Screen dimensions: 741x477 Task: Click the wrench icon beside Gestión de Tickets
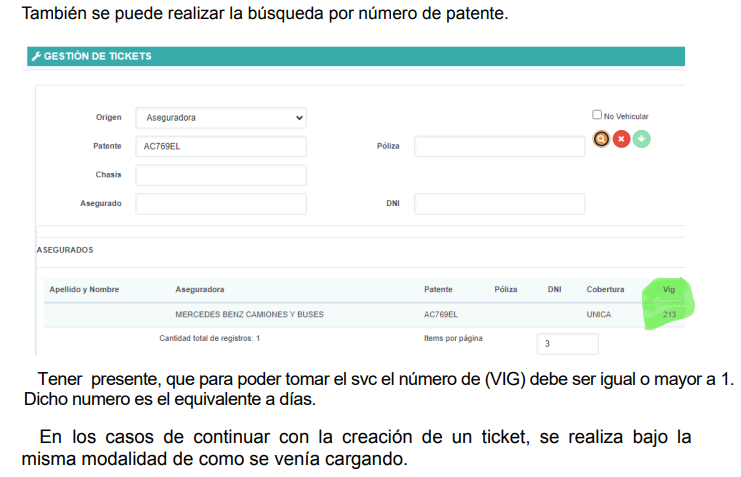point(36,56)
